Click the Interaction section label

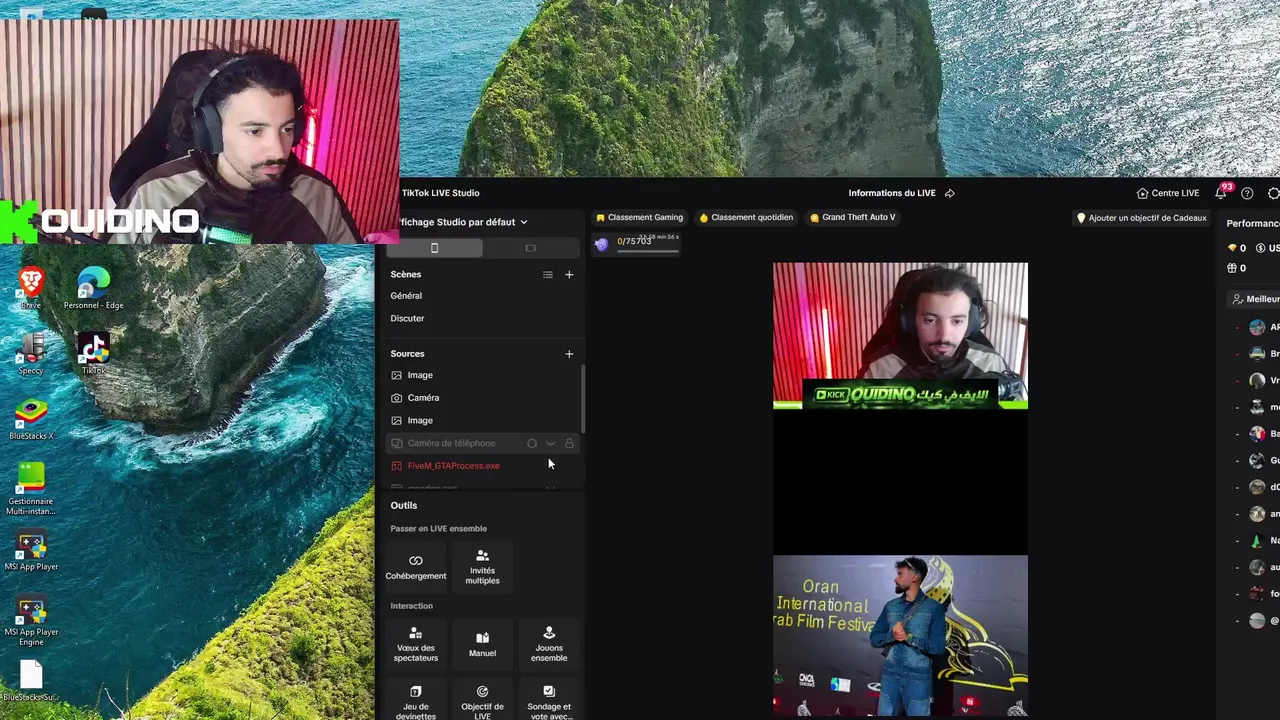click(412, 606)
